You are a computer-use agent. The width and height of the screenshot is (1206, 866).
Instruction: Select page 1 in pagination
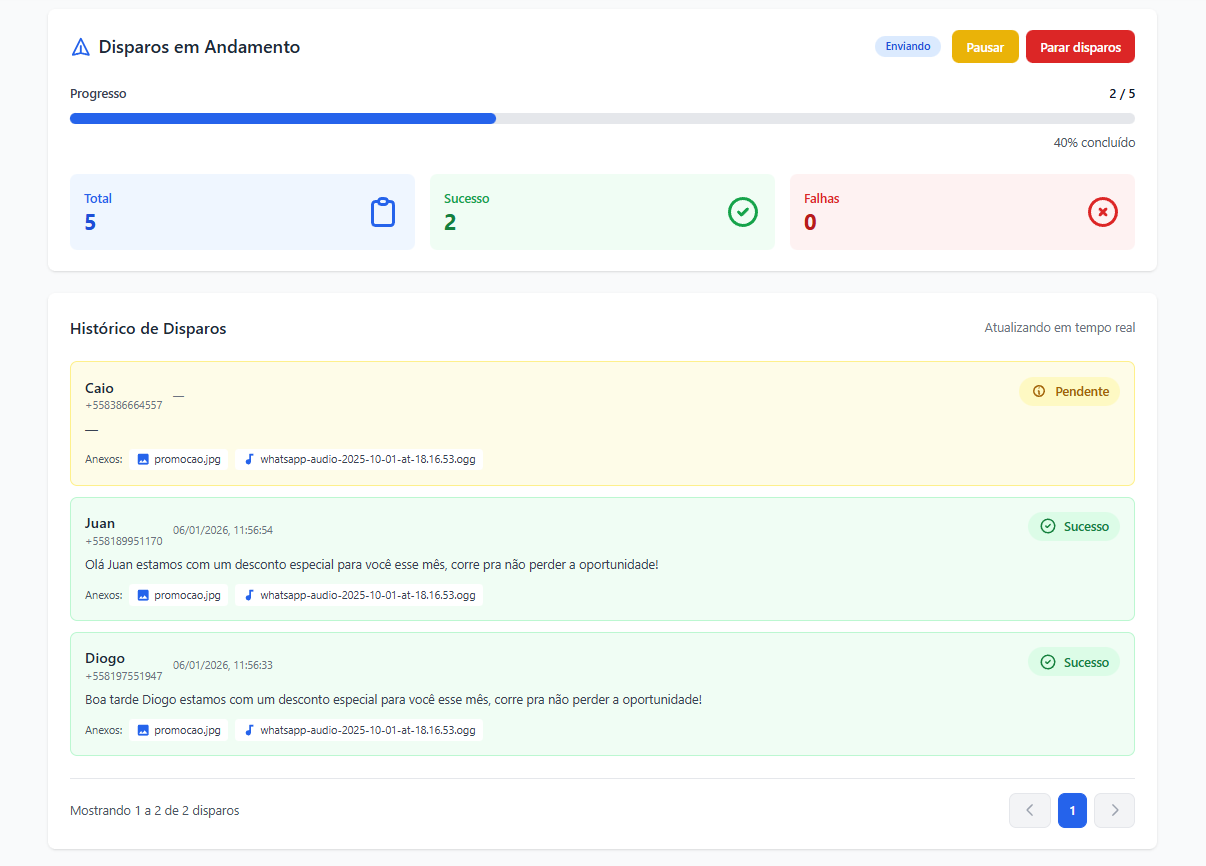point(1072,810)
